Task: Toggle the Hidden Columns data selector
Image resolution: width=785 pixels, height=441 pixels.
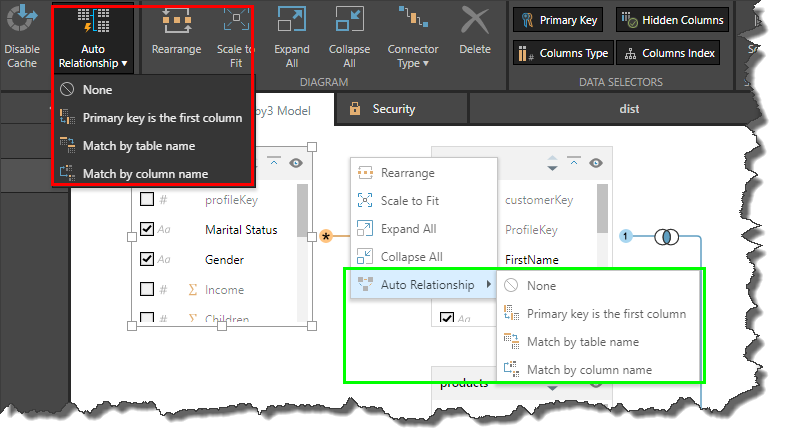Action: pyautogui.click(x=670, y=20)
